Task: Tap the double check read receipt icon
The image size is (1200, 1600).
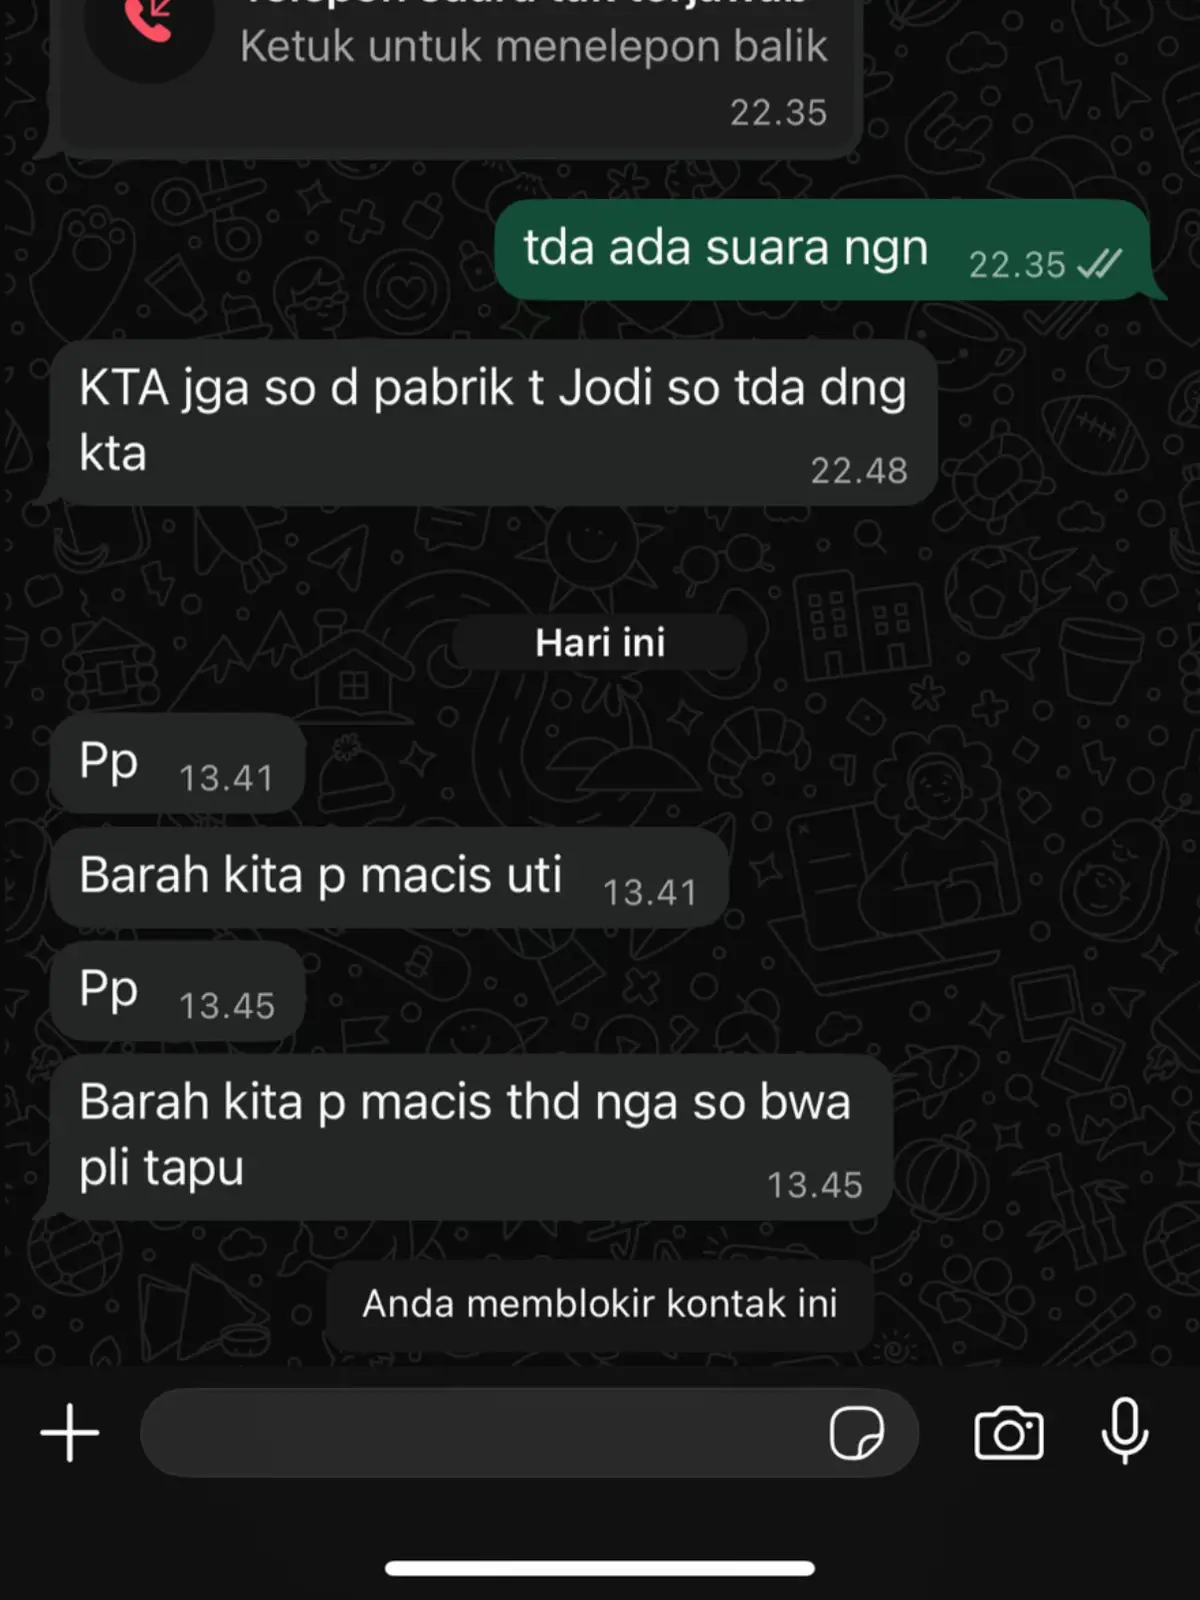Action: tap(1100, 264)
